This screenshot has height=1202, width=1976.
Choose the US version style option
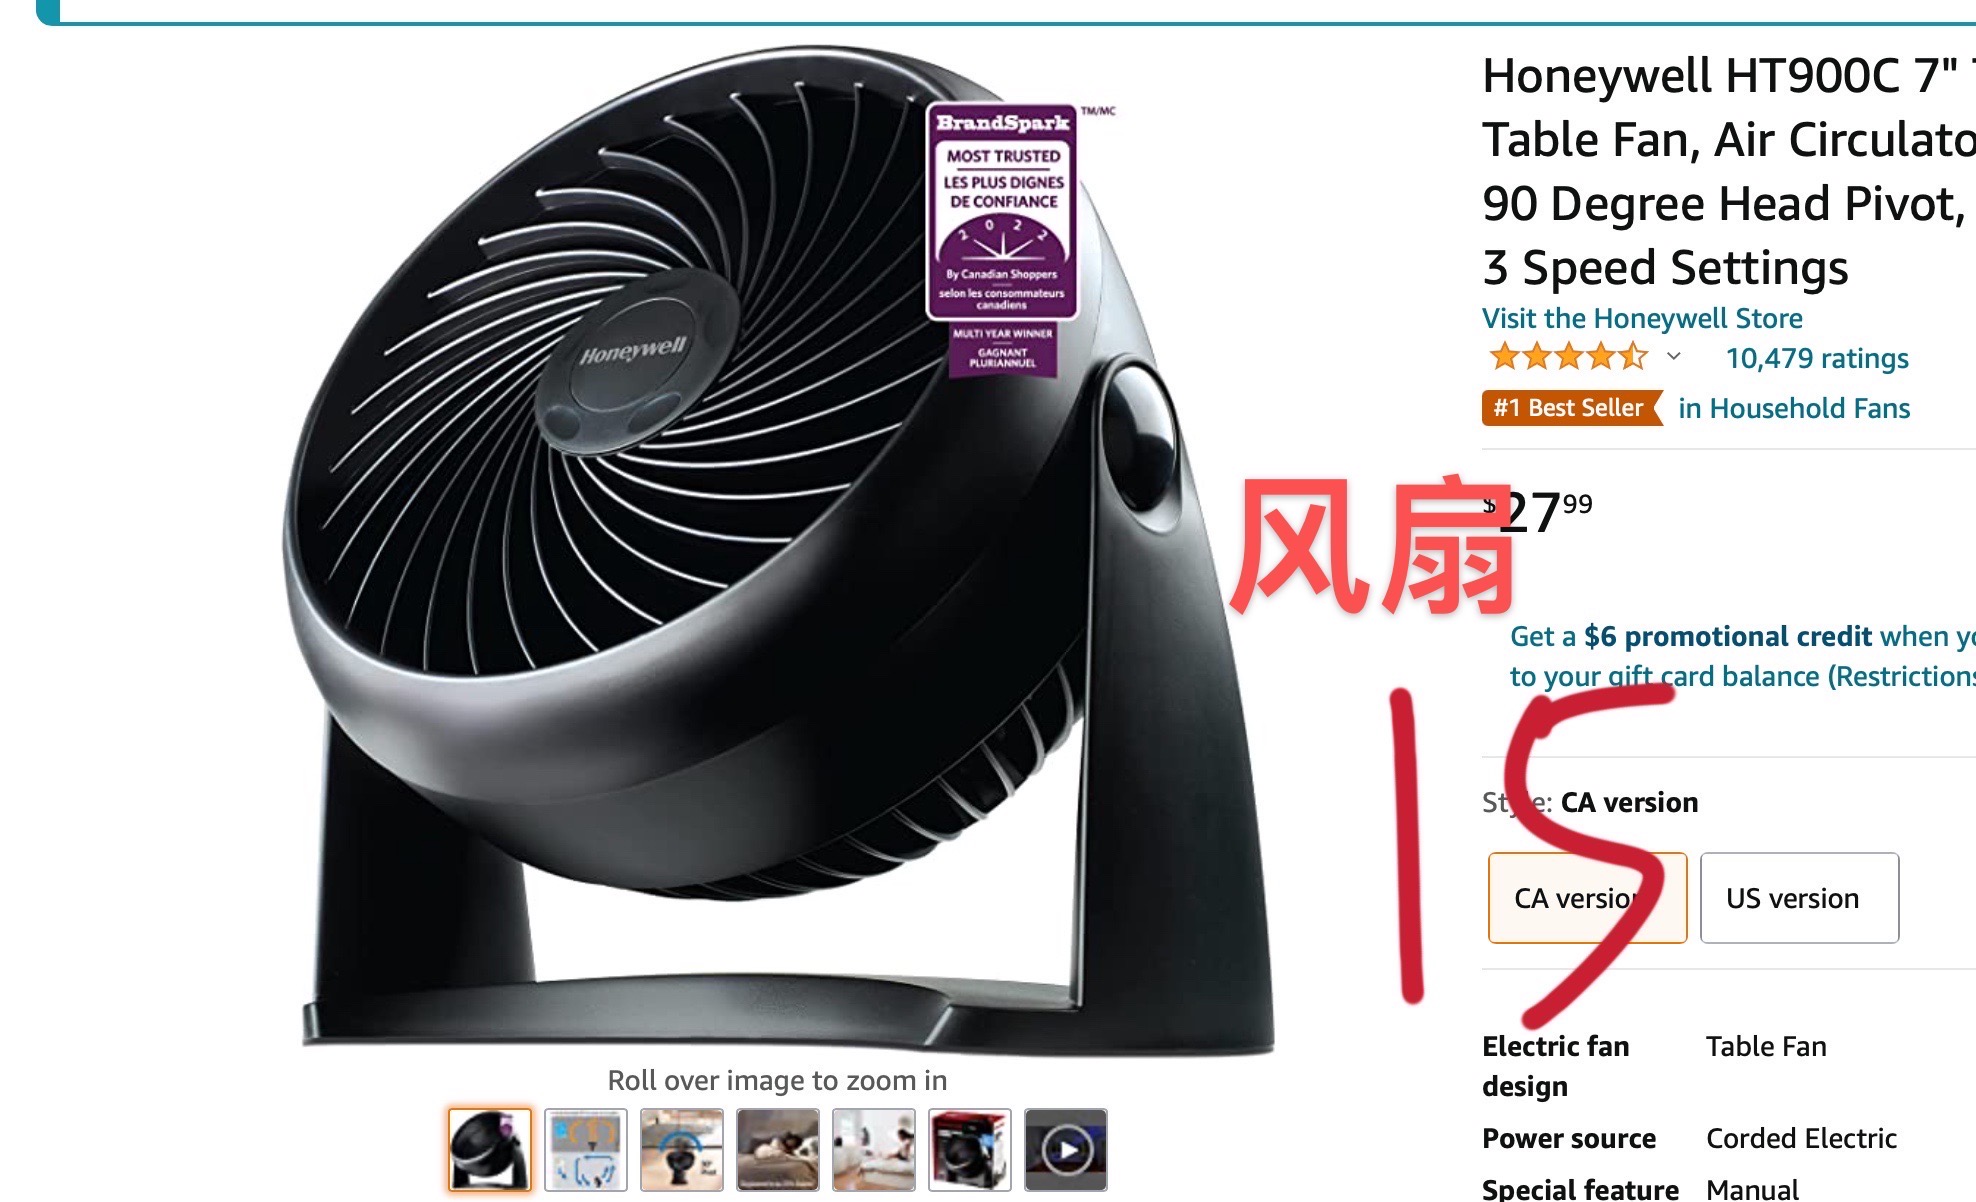[x=1799, y=897]
